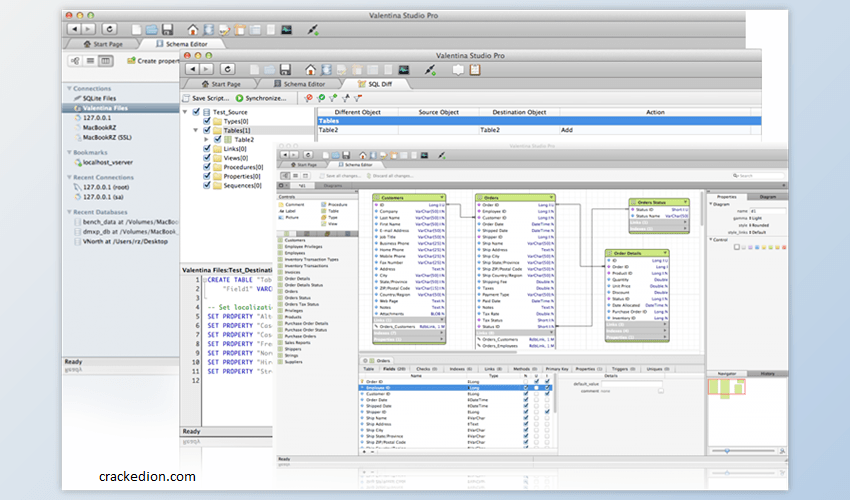Click refresh icon in rearmost window toolbar
Screen dimensions: 850x500
click(x=110, y=29)
